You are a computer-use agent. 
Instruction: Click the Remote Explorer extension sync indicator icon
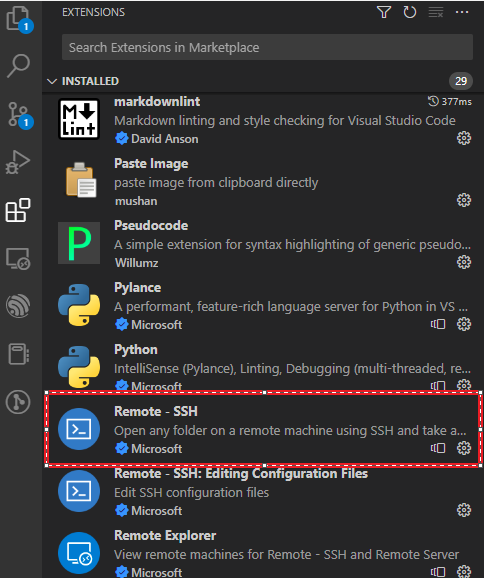click(x=438, y=572)
